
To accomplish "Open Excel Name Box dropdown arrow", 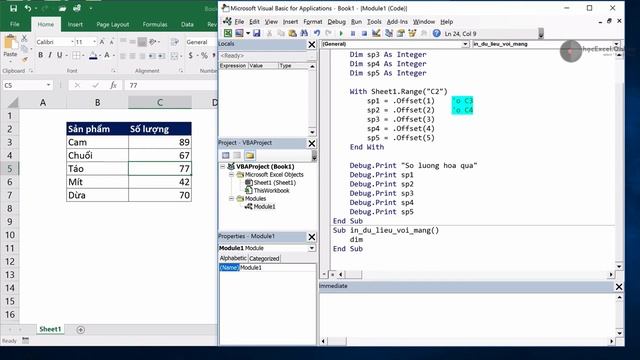I will pyautogui.click(x=49, y=85).
